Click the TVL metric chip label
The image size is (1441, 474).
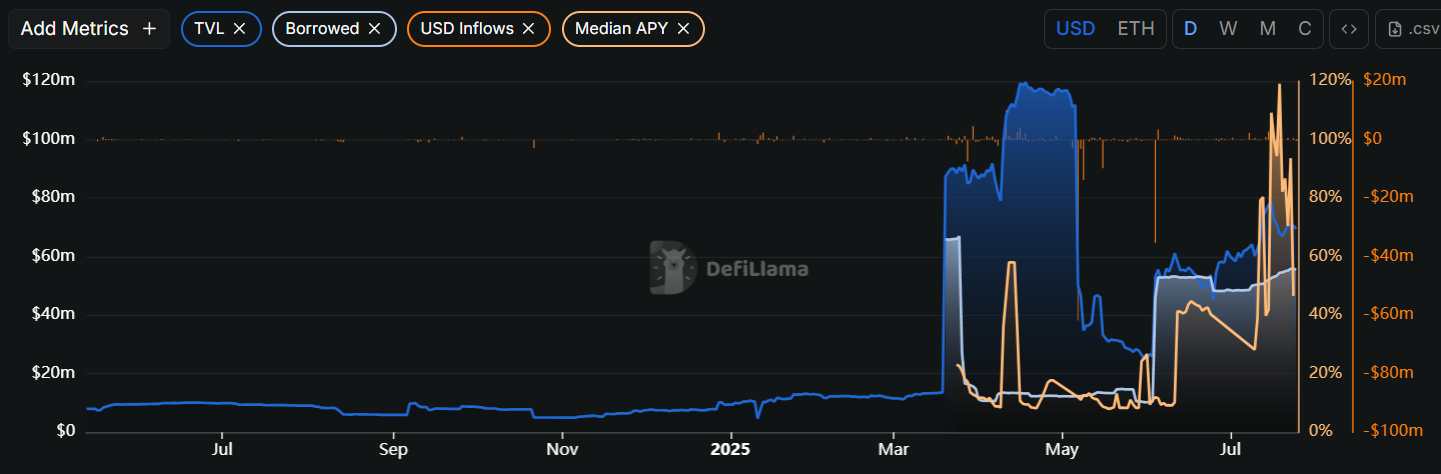click(x=209, y=29)
